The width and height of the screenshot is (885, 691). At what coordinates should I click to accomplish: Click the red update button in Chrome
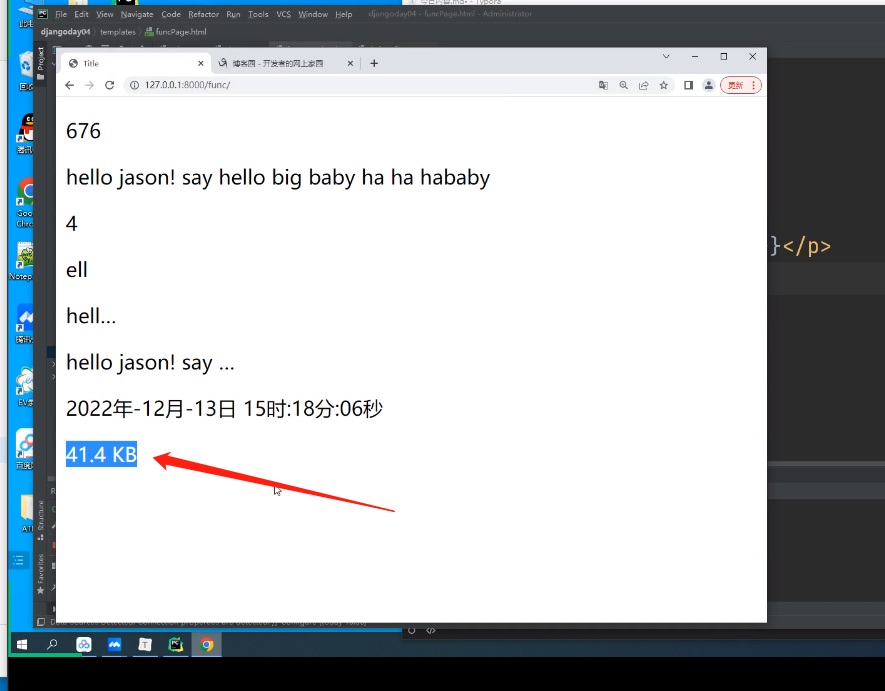click(x=741, y=85)
